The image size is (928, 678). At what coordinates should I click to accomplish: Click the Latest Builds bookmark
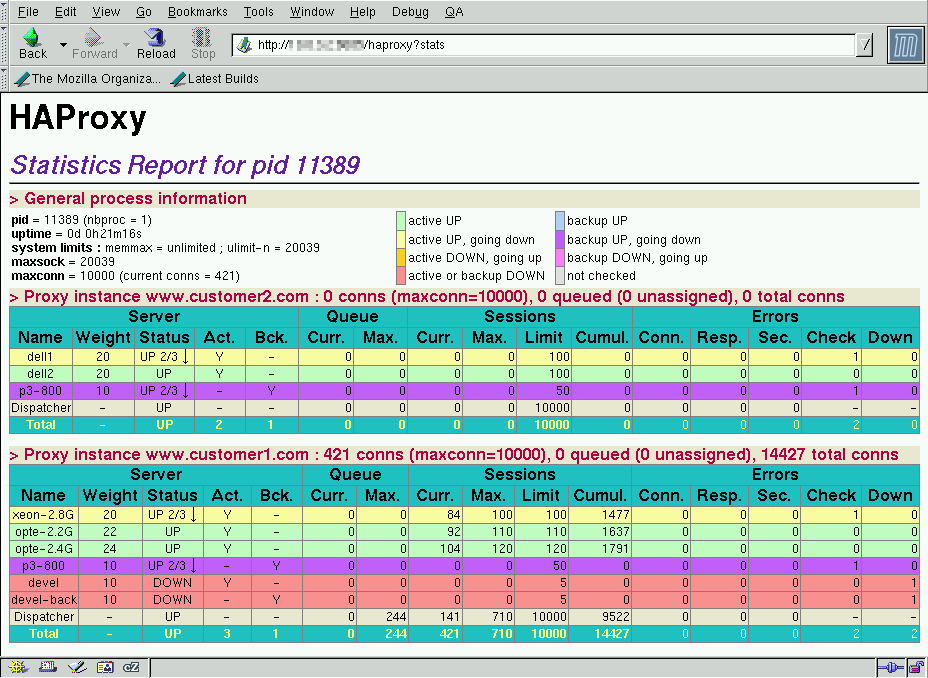tap(215, 79)
